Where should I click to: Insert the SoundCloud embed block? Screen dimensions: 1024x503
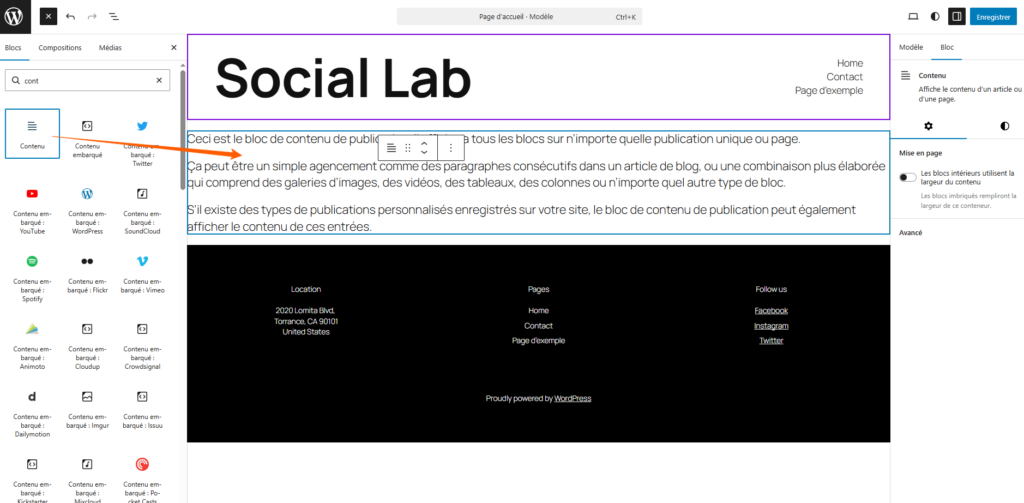142,210
